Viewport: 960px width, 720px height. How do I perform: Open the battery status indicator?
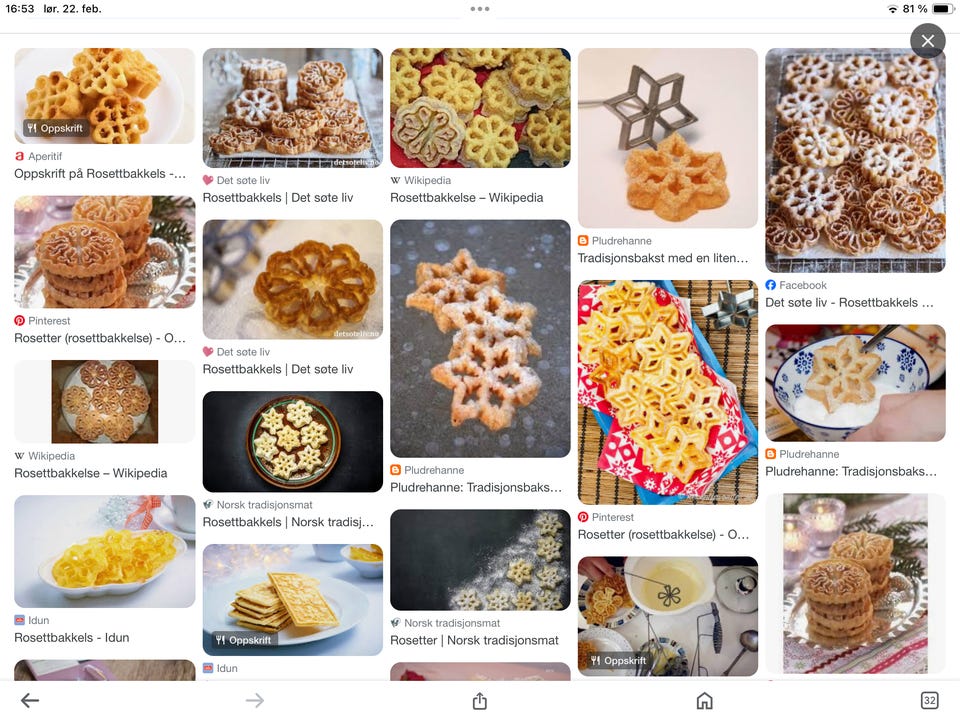tap(942, 9)
